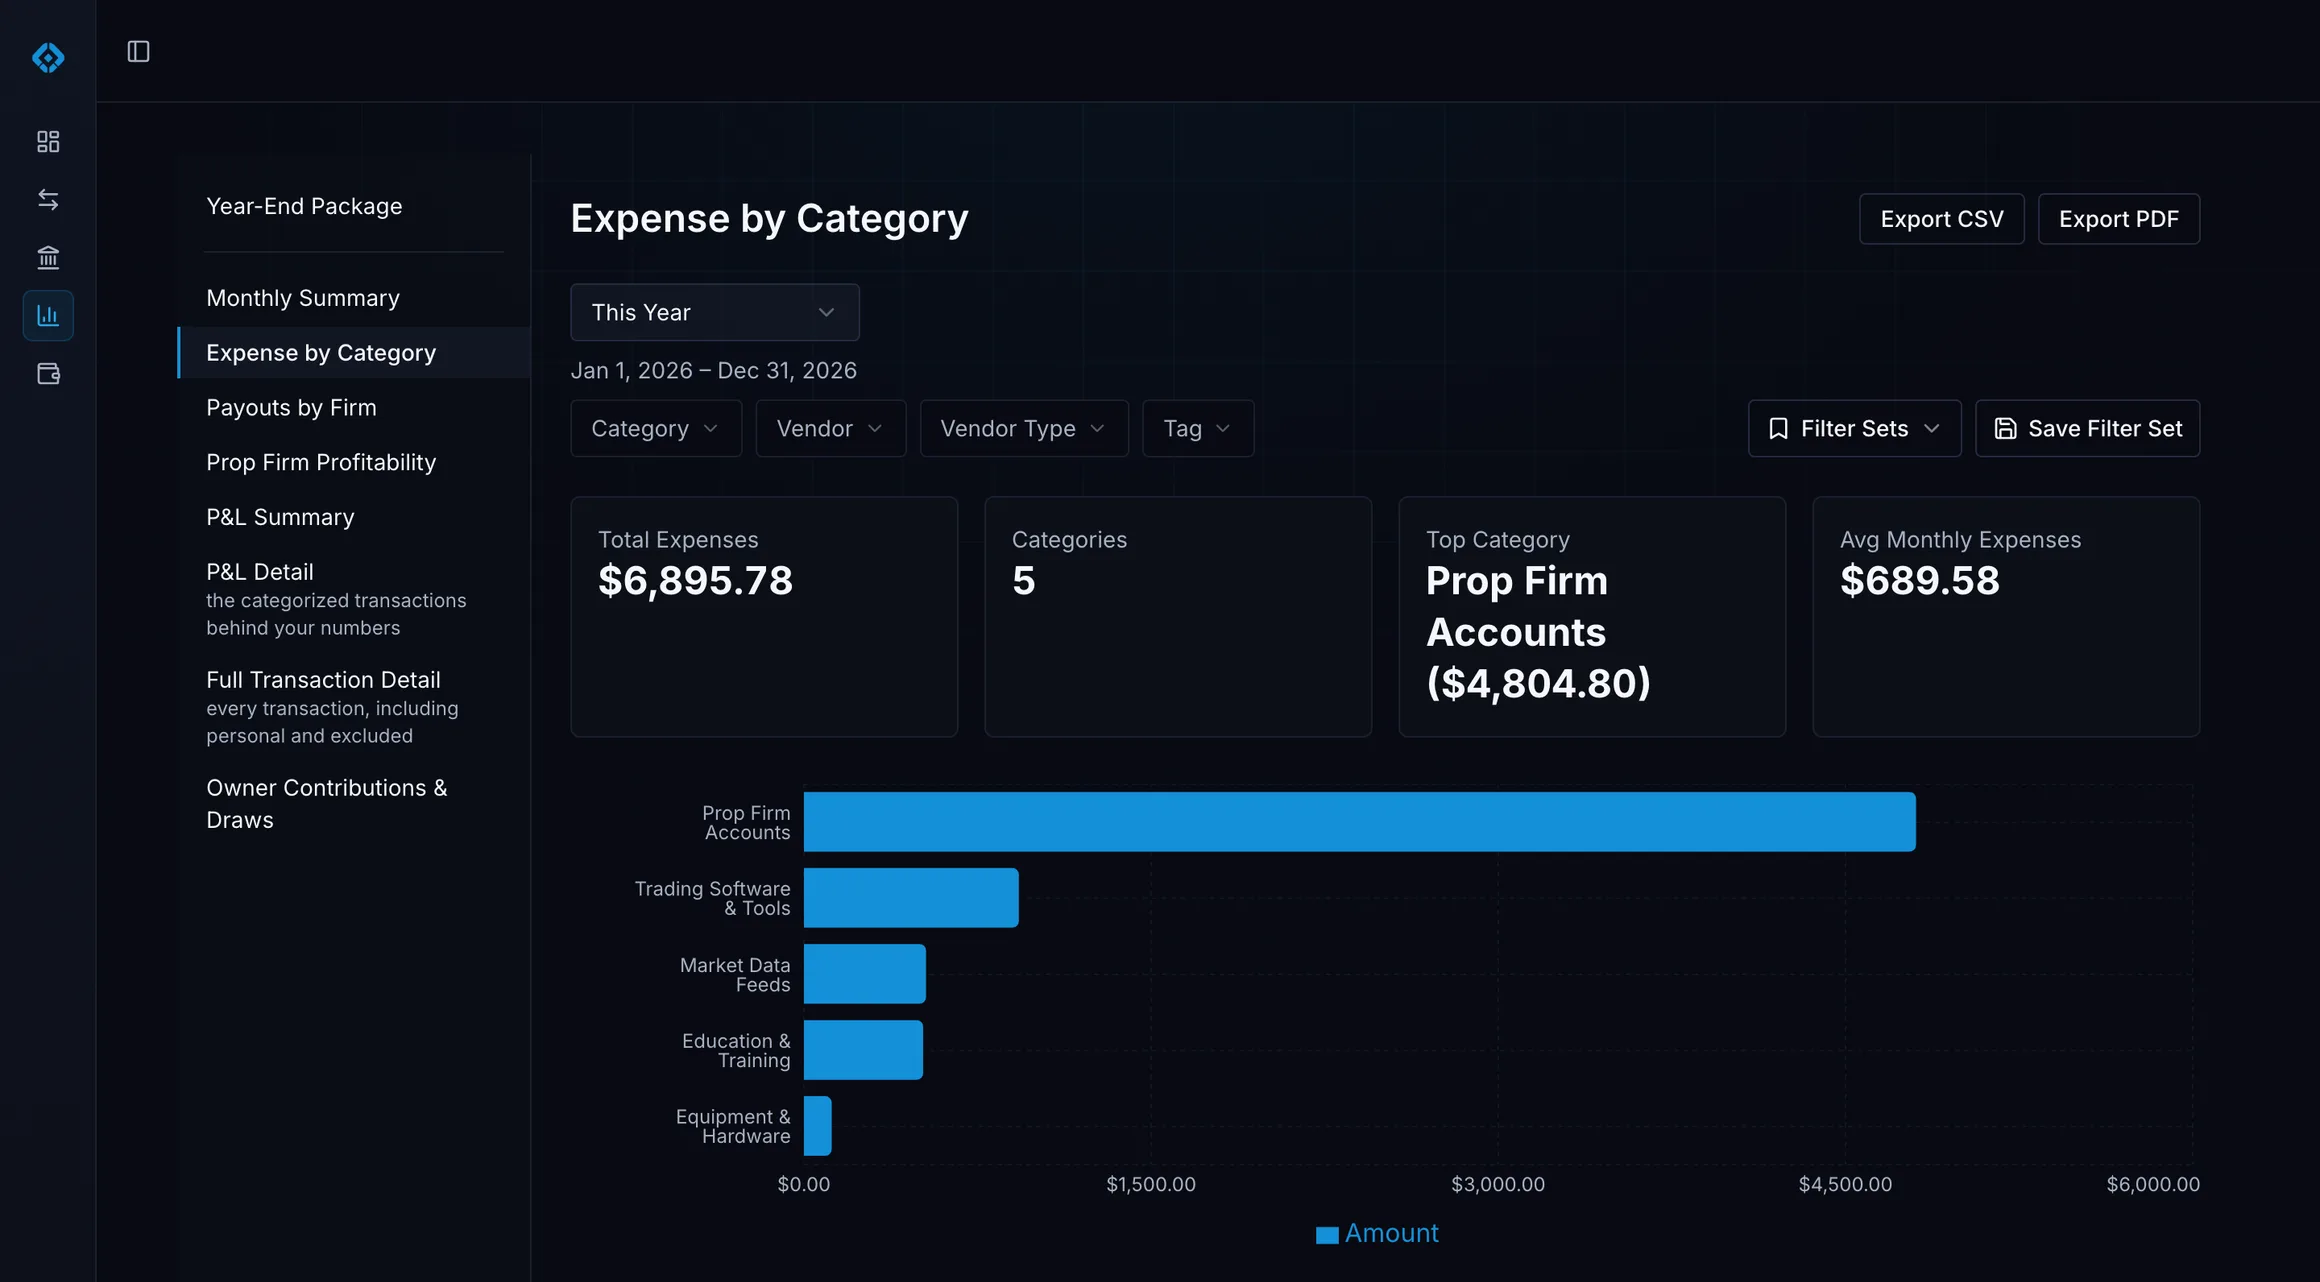Open the Filter Sets dropdown
This screenshot has width=2320, height=1282.
tap(1854, 428)
